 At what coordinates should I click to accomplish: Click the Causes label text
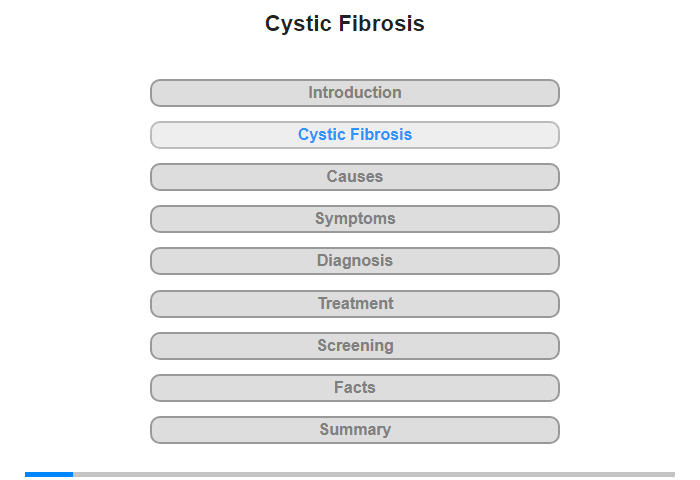pyautogui.click(x=355, y=177)
